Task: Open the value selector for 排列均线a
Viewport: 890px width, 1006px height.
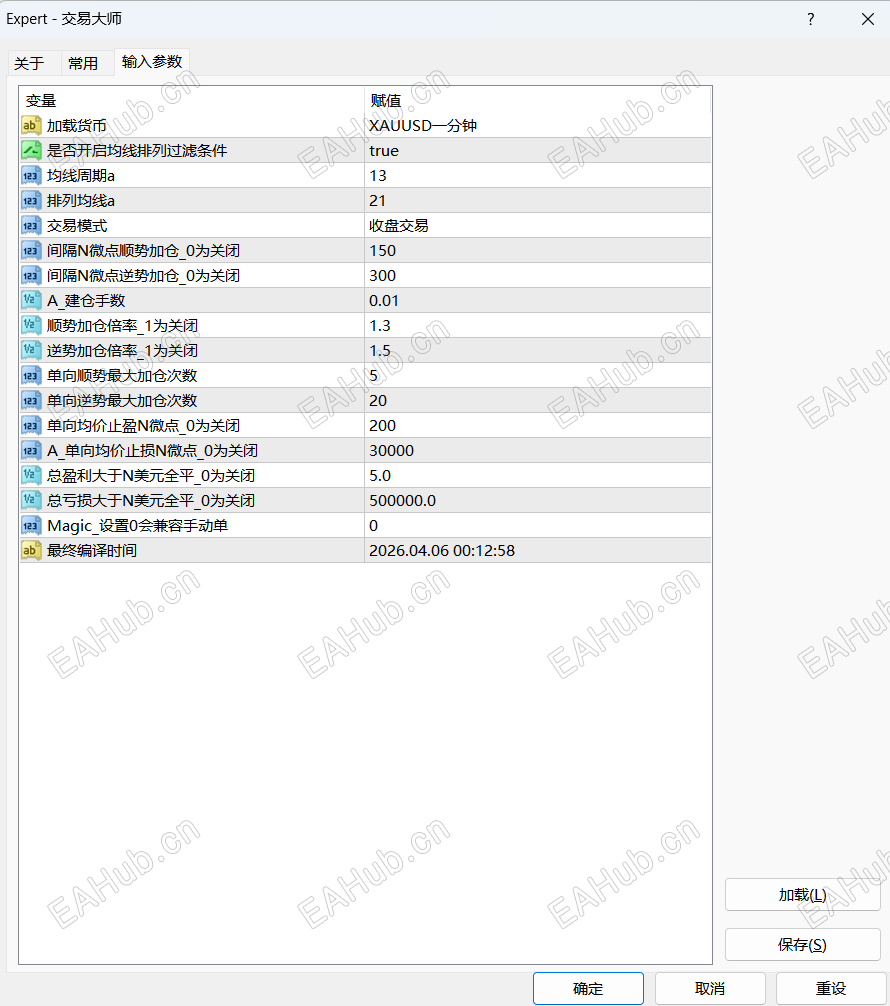Action: tap(450, 200)
